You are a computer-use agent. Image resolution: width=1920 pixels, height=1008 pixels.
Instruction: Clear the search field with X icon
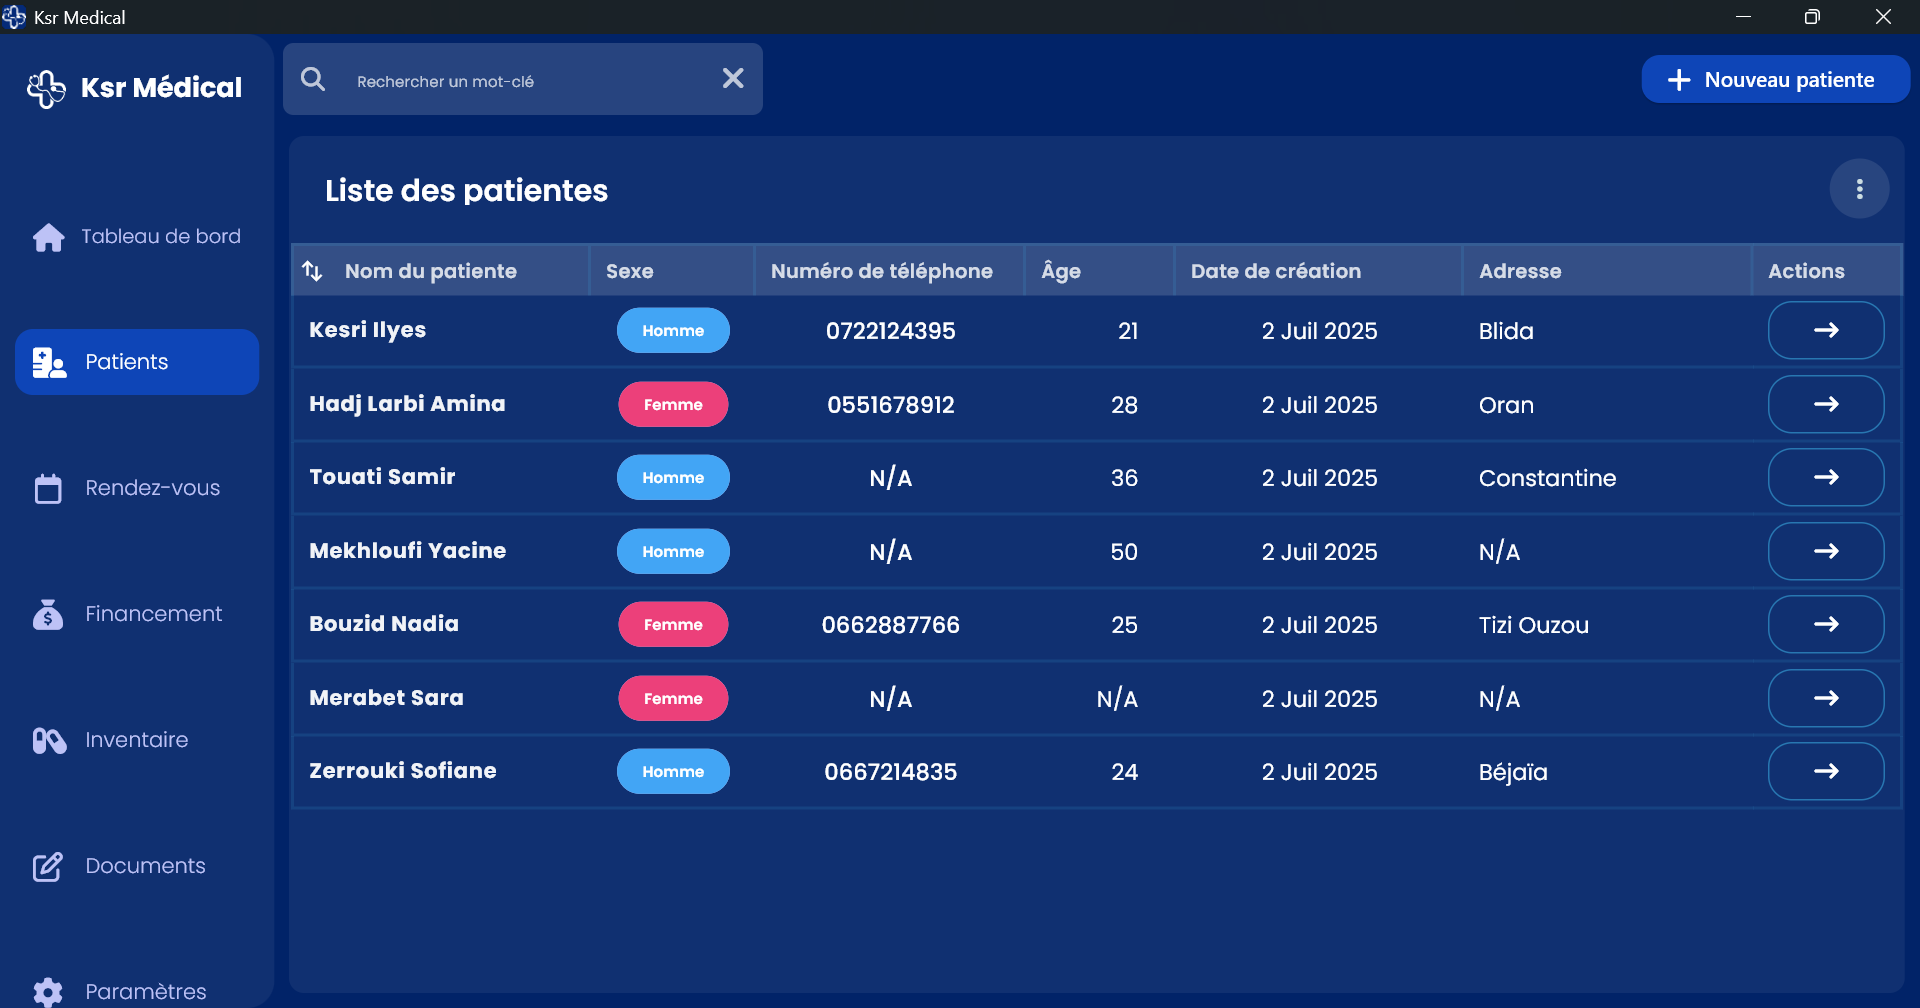point(732,79)
